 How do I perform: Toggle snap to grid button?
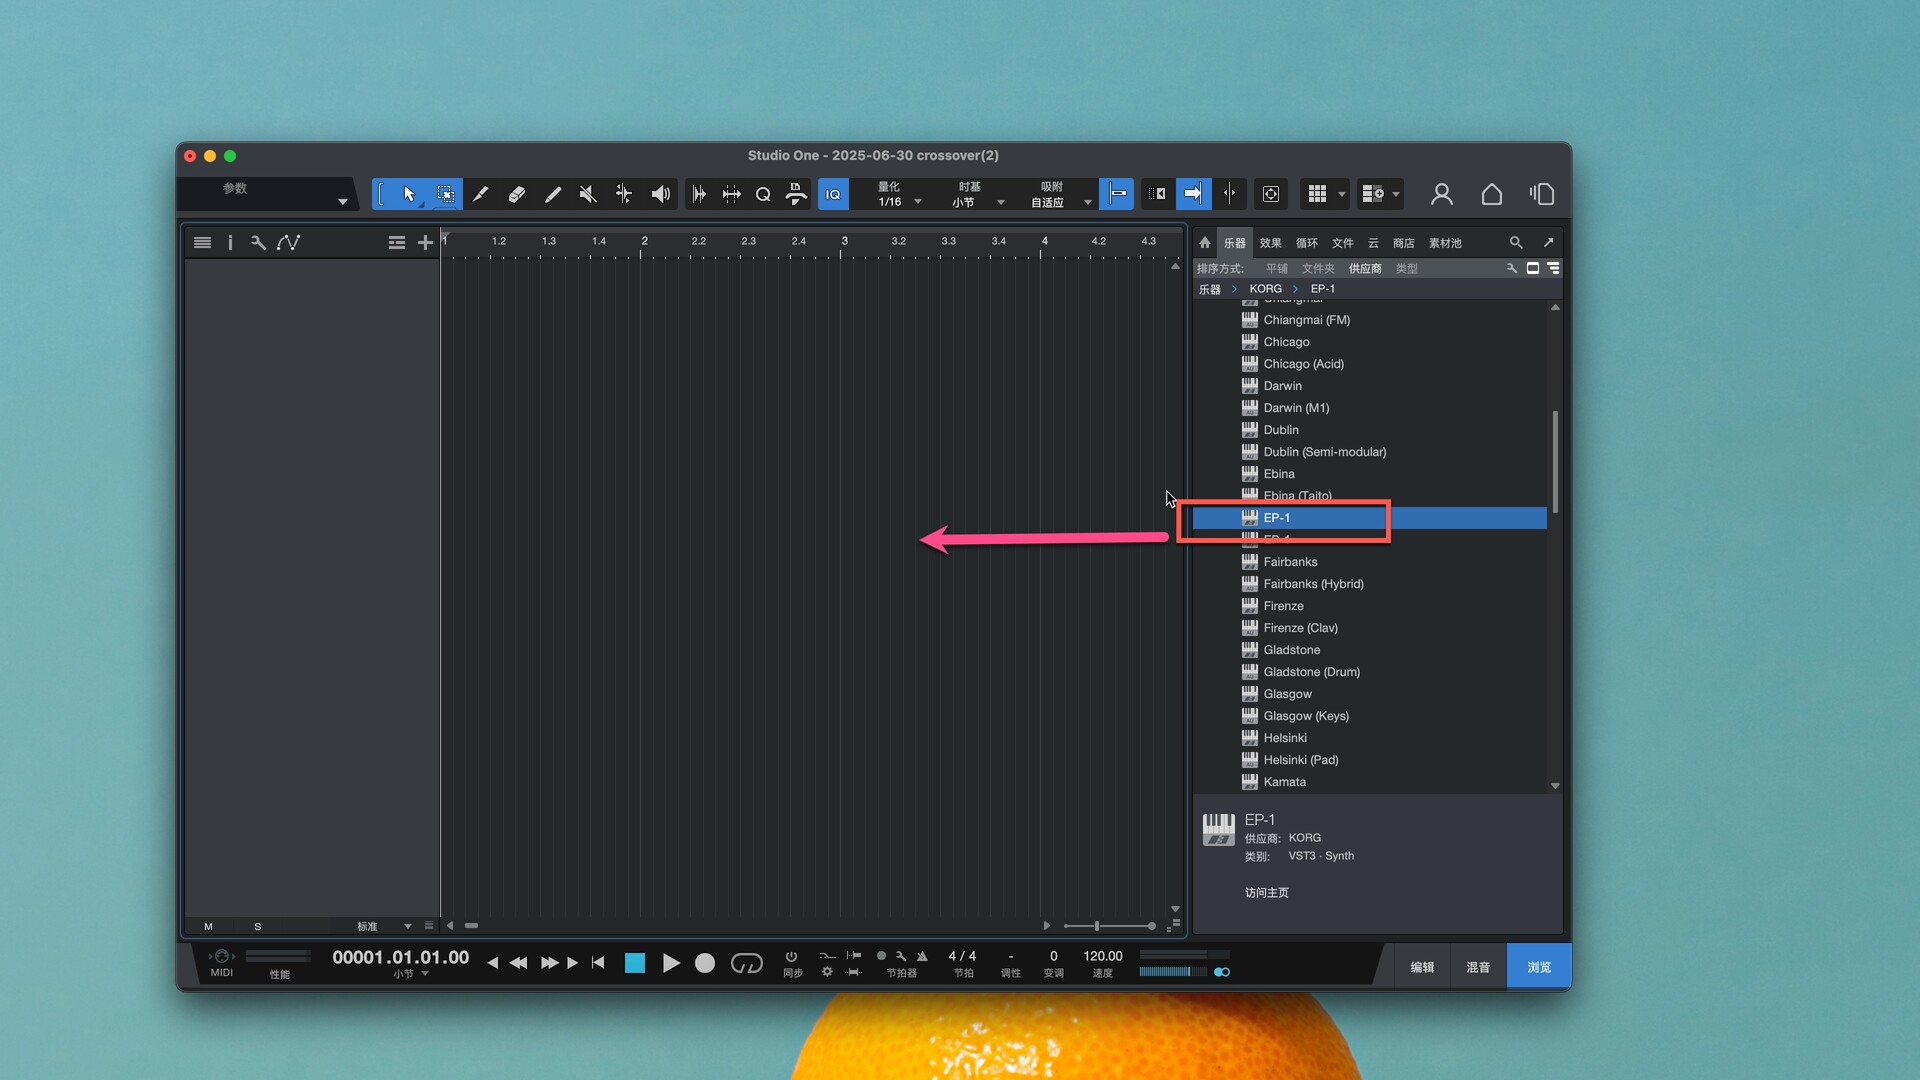(1116, 194)
